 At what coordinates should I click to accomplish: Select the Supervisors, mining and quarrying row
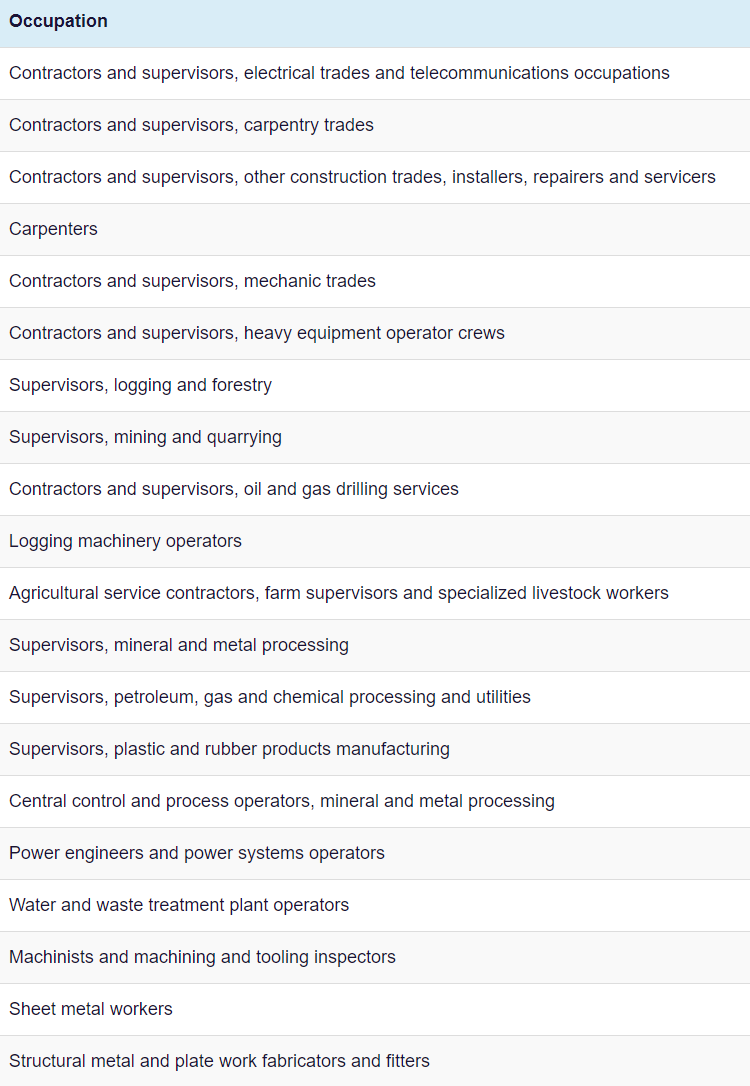pyautogui.click(x=375, y=437)
